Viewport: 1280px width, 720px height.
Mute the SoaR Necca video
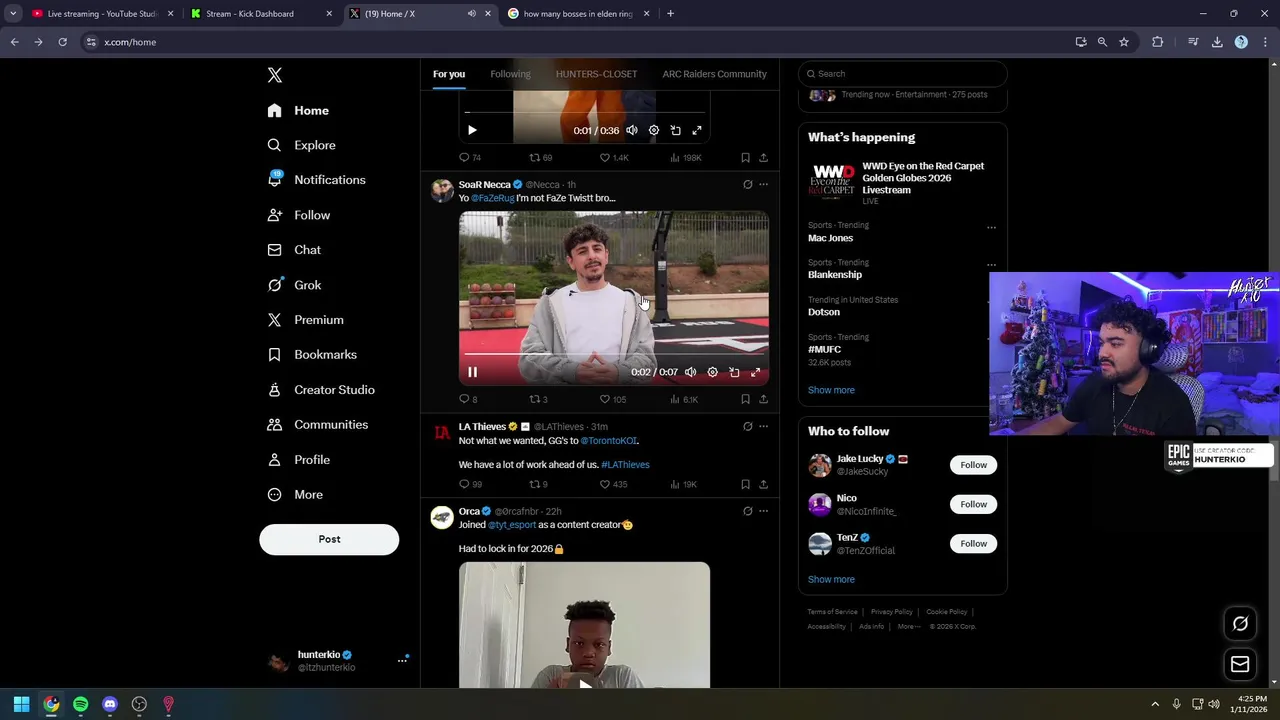click(x=690, y=372)
